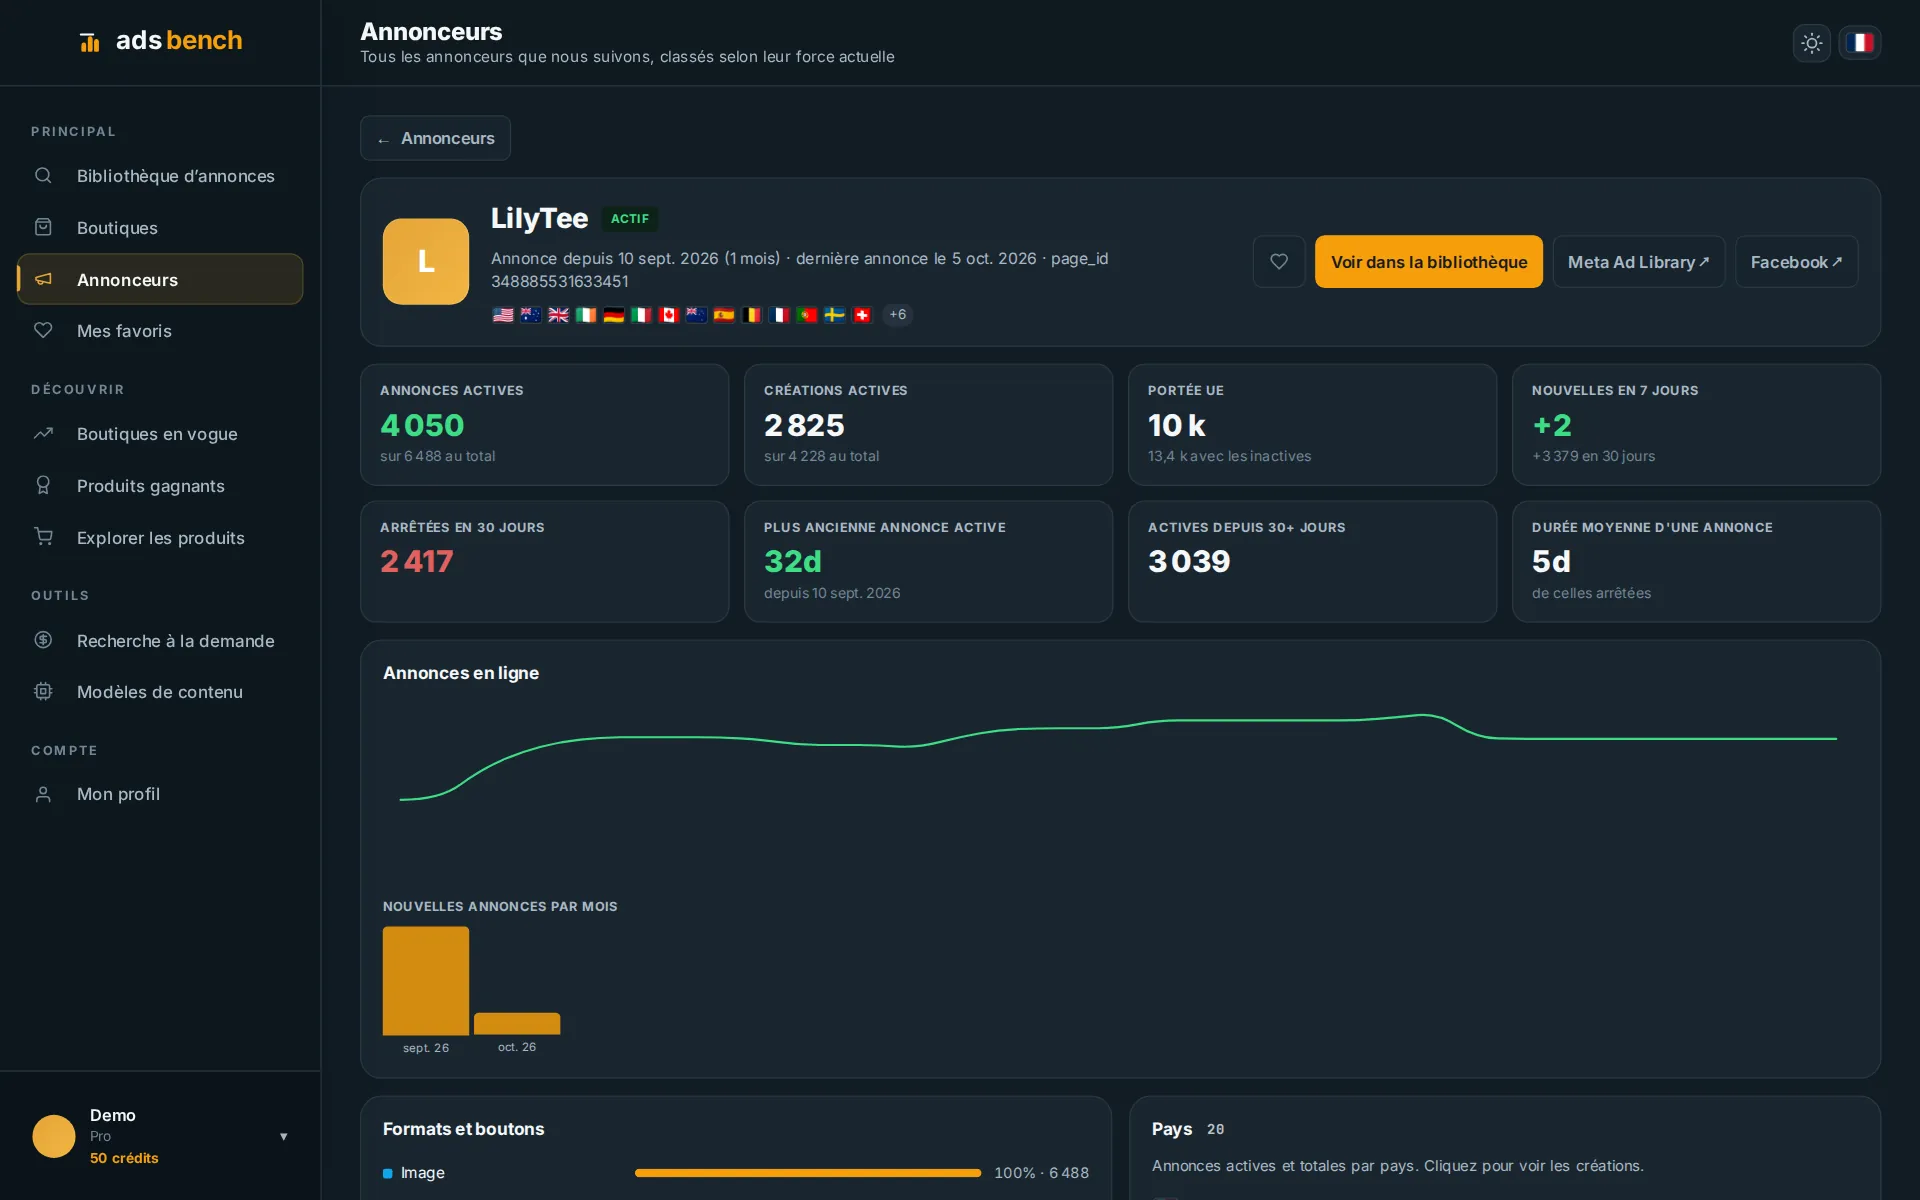Click the Switzerland flag icon
The height and width of the screenshot is (1200, 1920).
[862, 315]
